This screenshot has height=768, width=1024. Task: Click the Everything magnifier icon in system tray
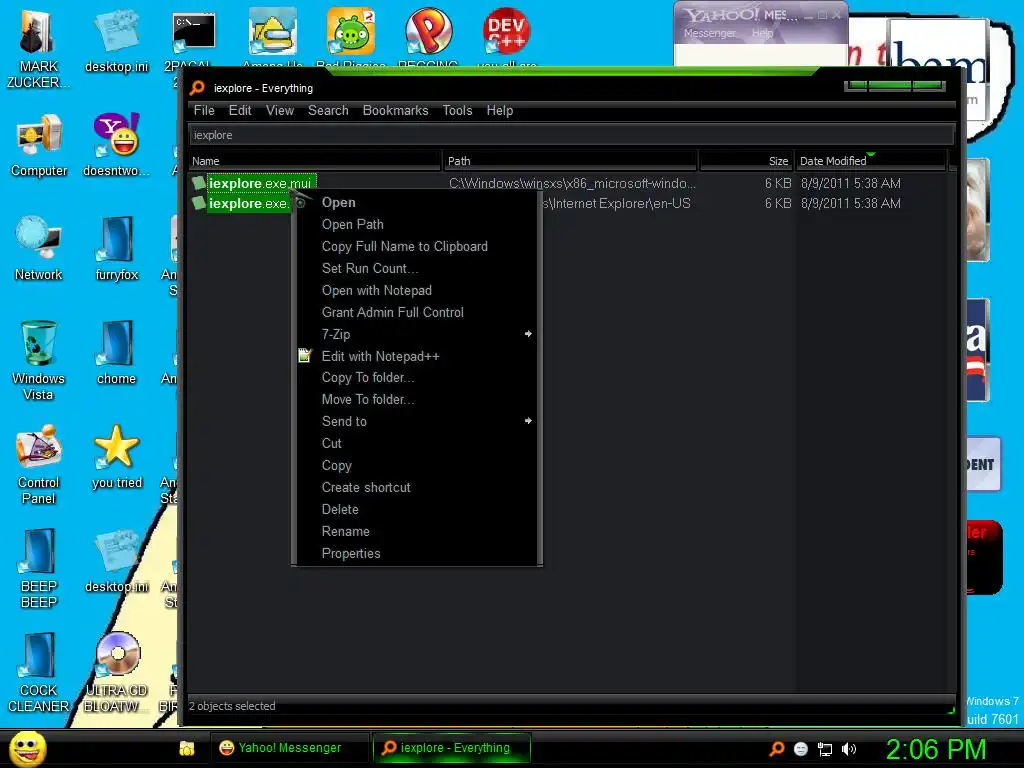(x=776, y=748)
